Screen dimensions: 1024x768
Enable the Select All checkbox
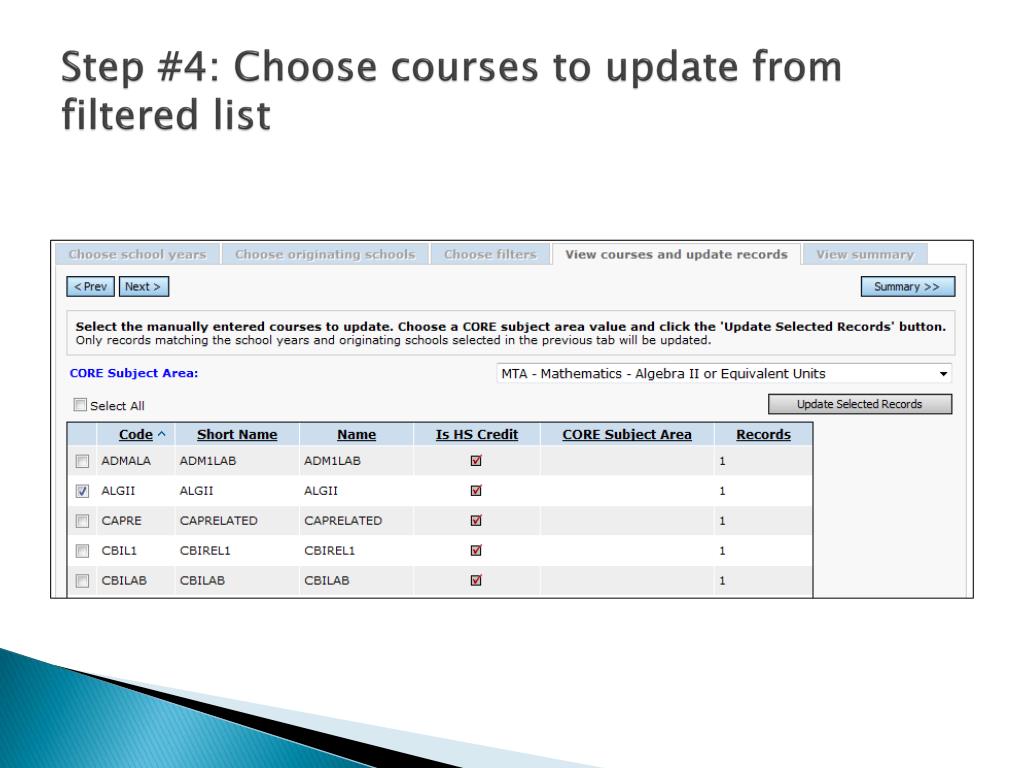click(x=80, y=405)
